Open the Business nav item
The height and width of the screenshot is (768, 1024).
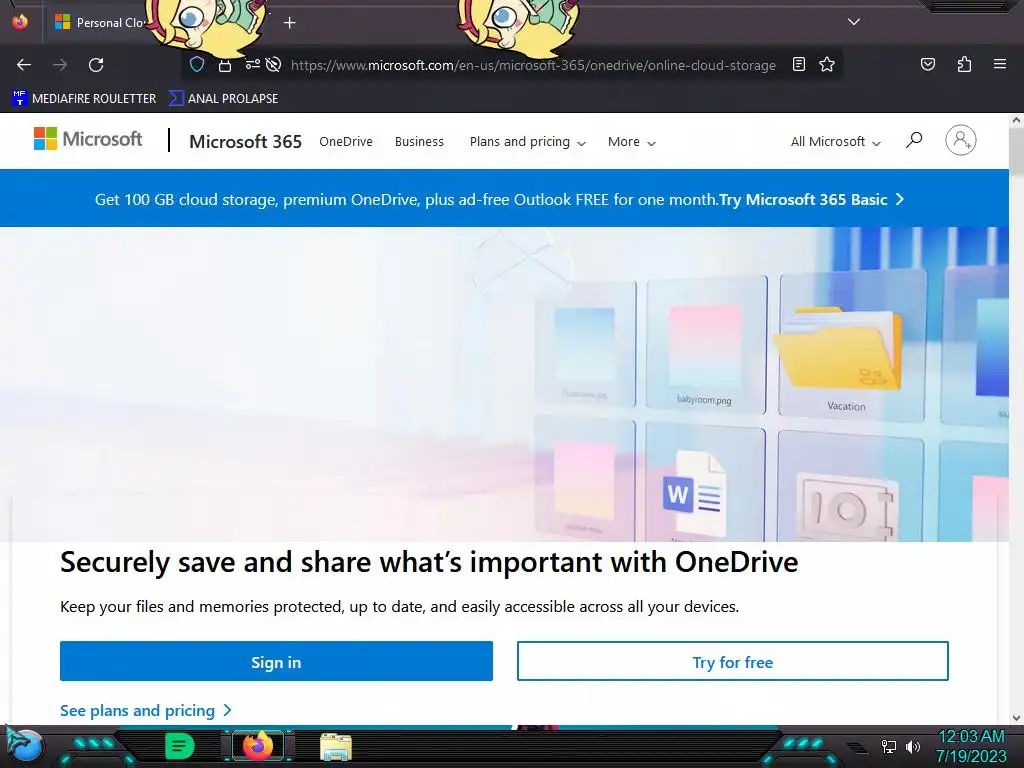click(419, 141)
